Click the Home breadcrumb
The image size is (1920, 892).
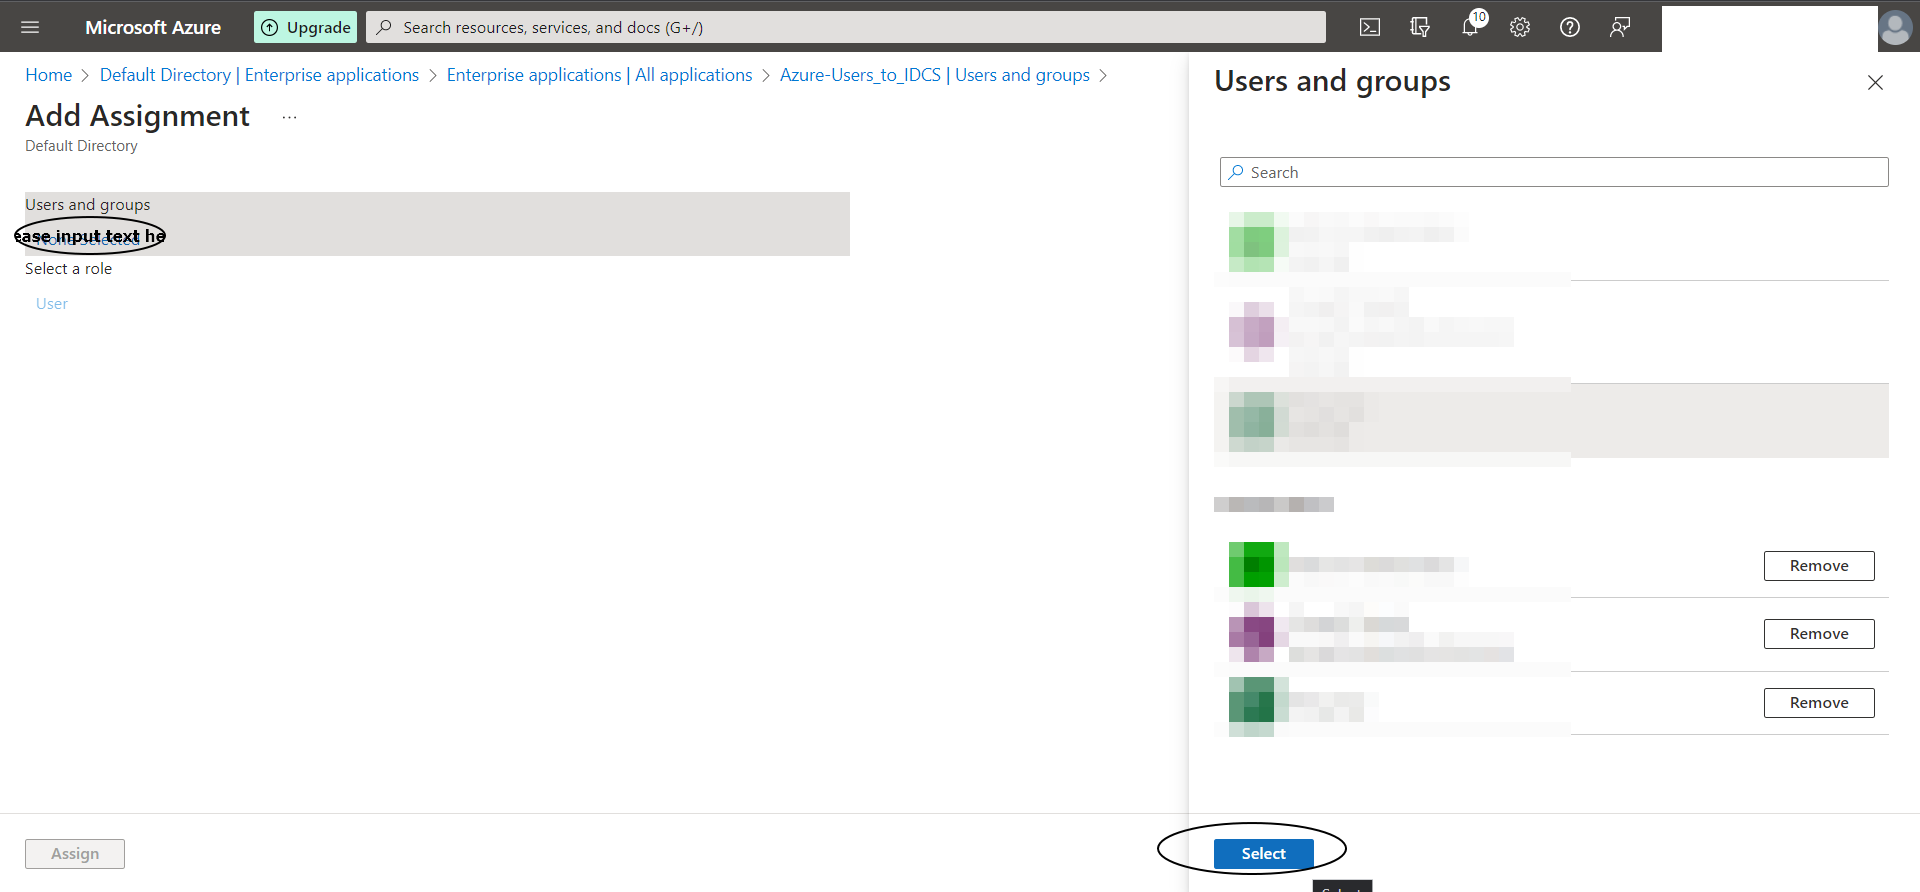click(49, 75)
